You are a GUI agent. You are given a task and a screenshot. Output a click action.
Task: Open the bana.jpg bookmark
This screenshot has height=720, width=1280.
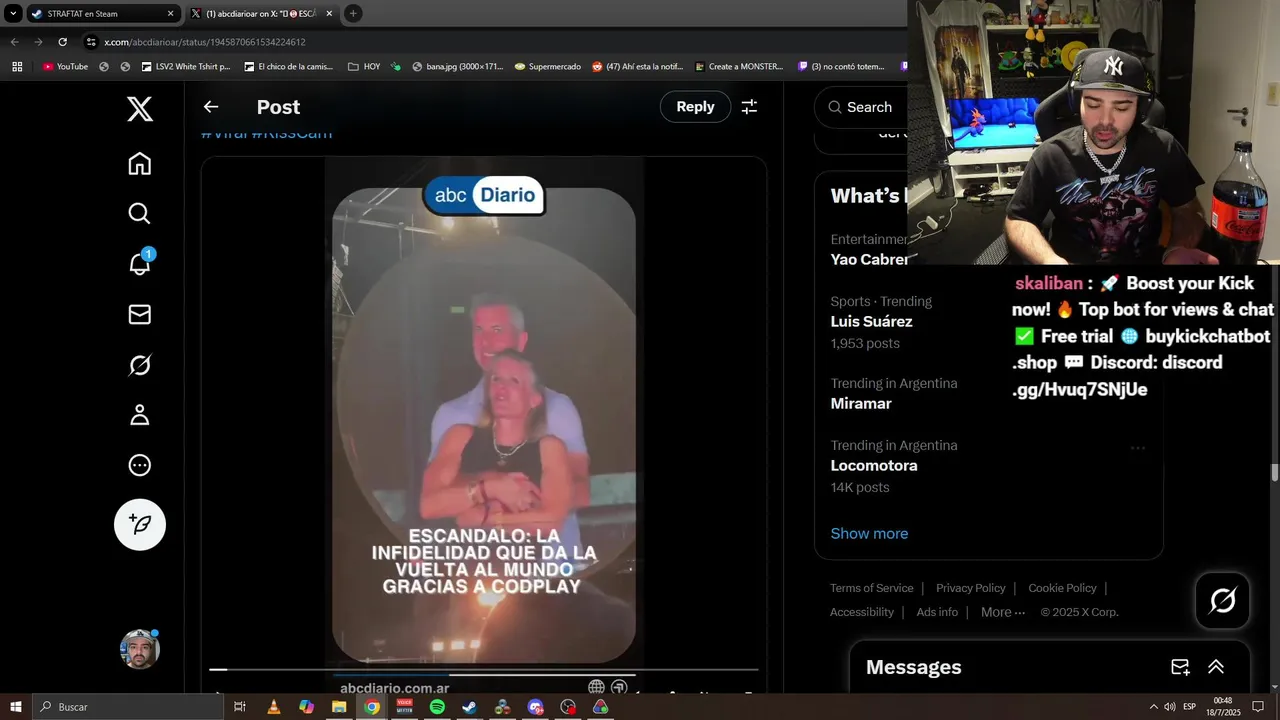point(457,67)
